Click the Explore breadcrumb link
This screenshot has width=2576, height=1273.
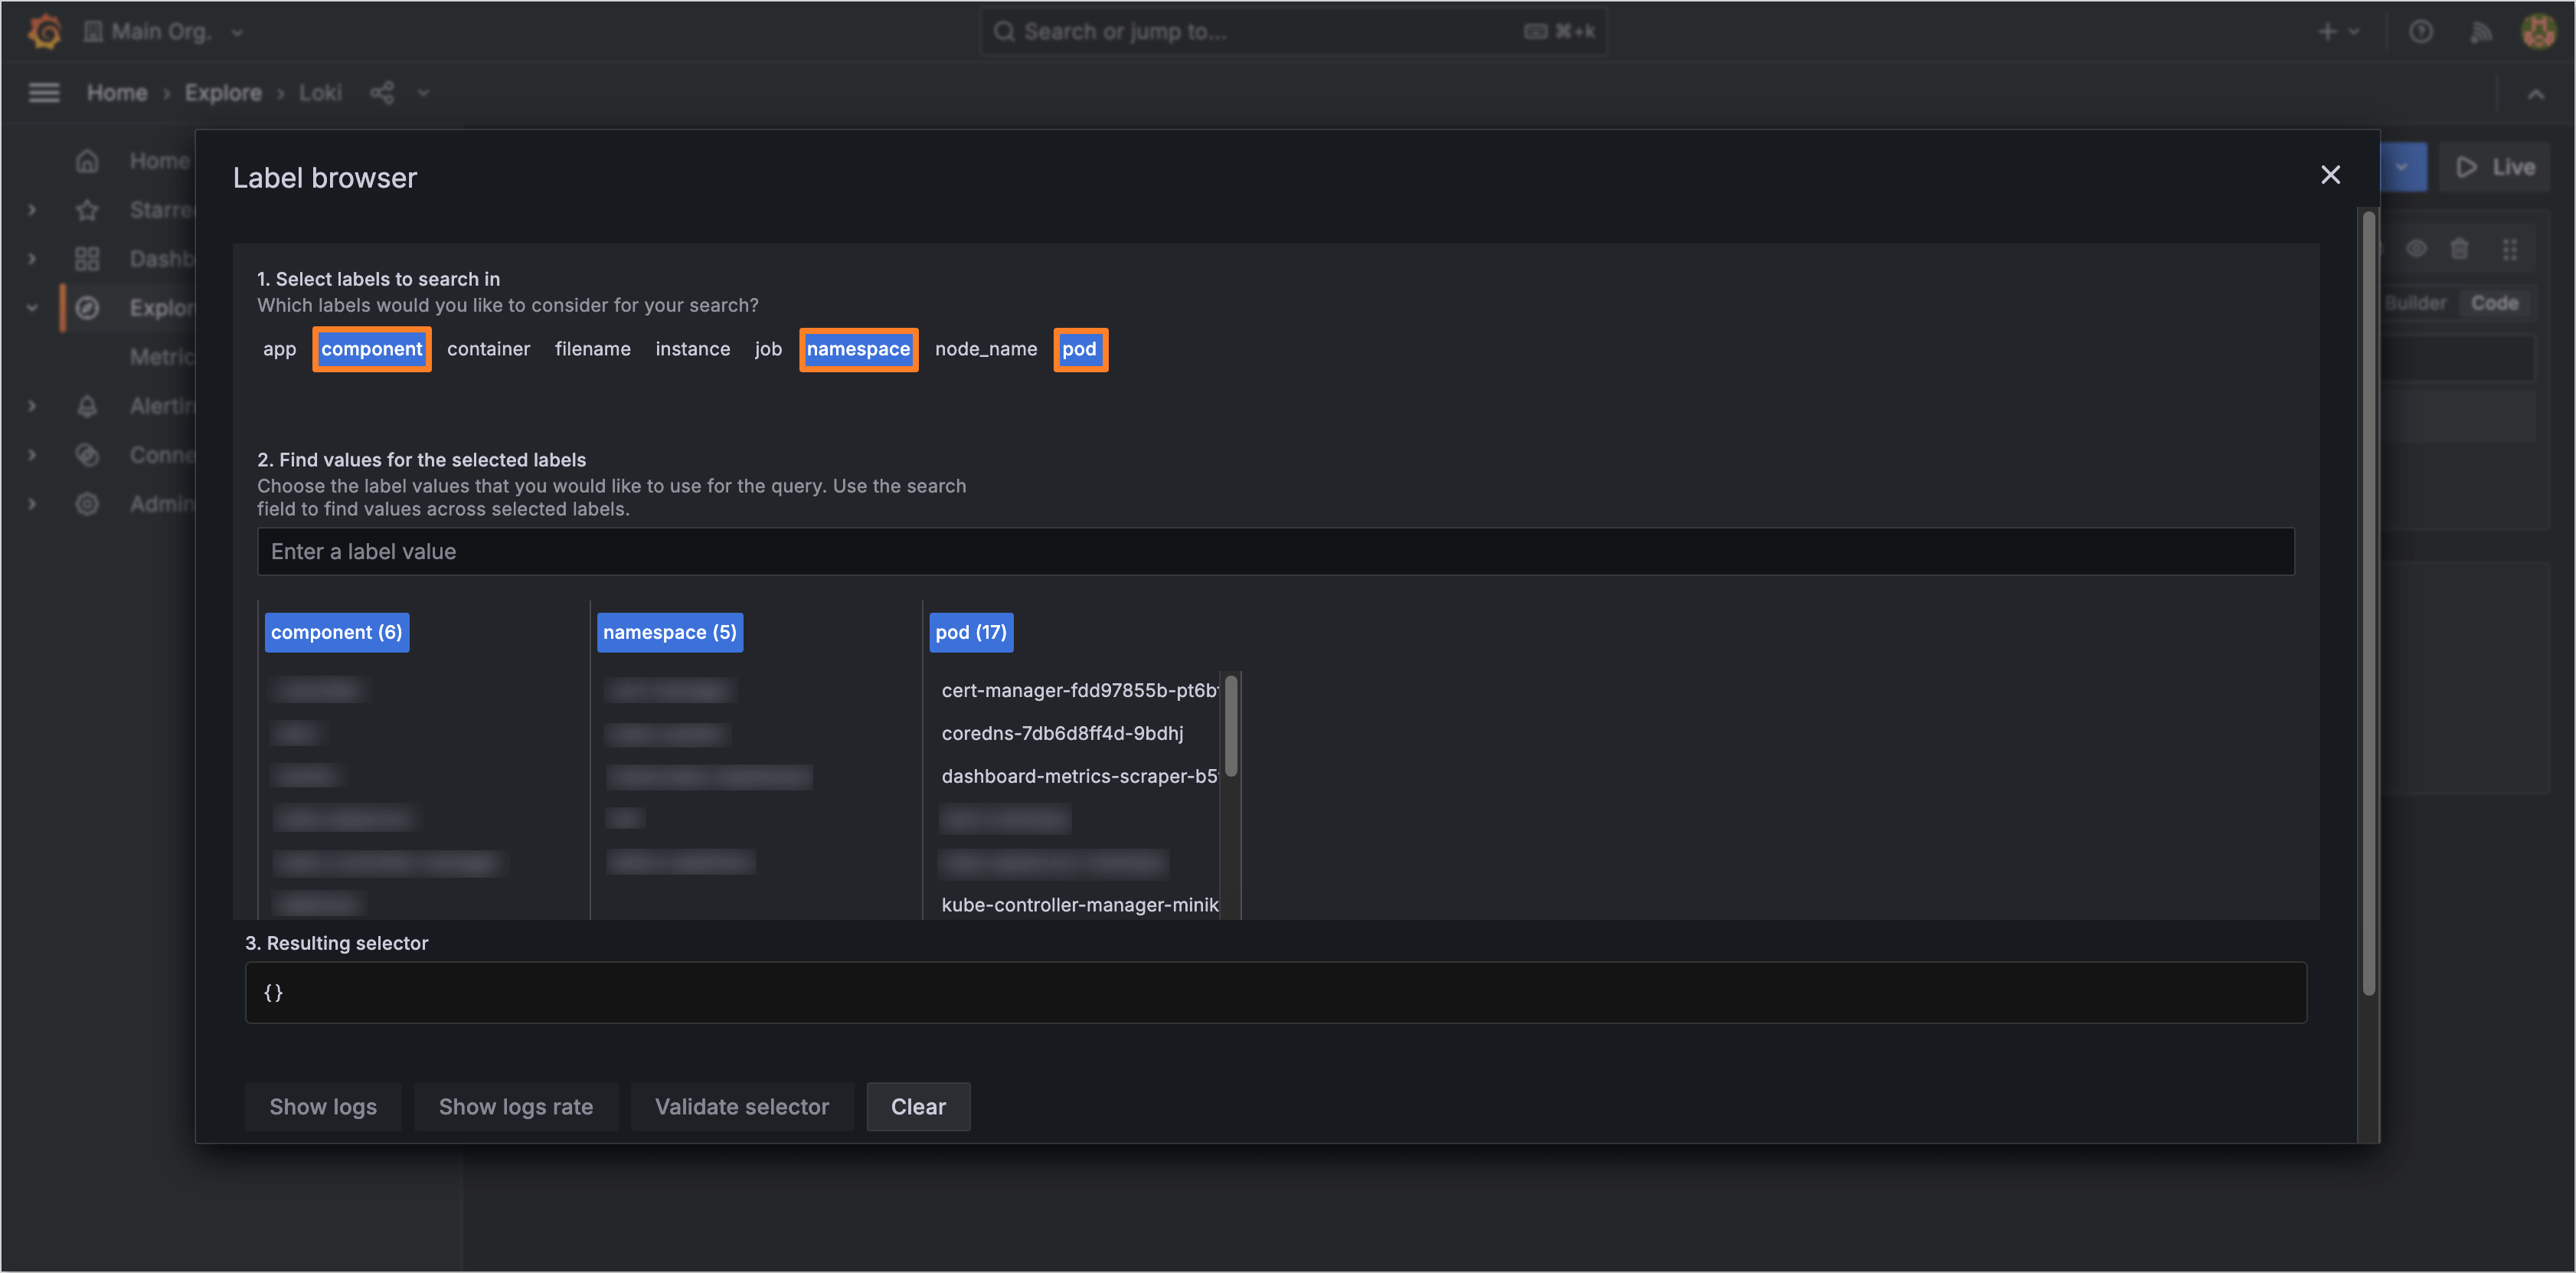[222, 92]
